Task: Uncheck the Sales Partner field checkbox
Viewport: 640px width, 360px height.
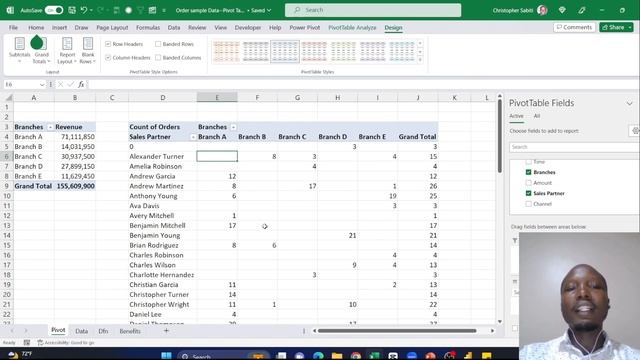Action: 529,193
